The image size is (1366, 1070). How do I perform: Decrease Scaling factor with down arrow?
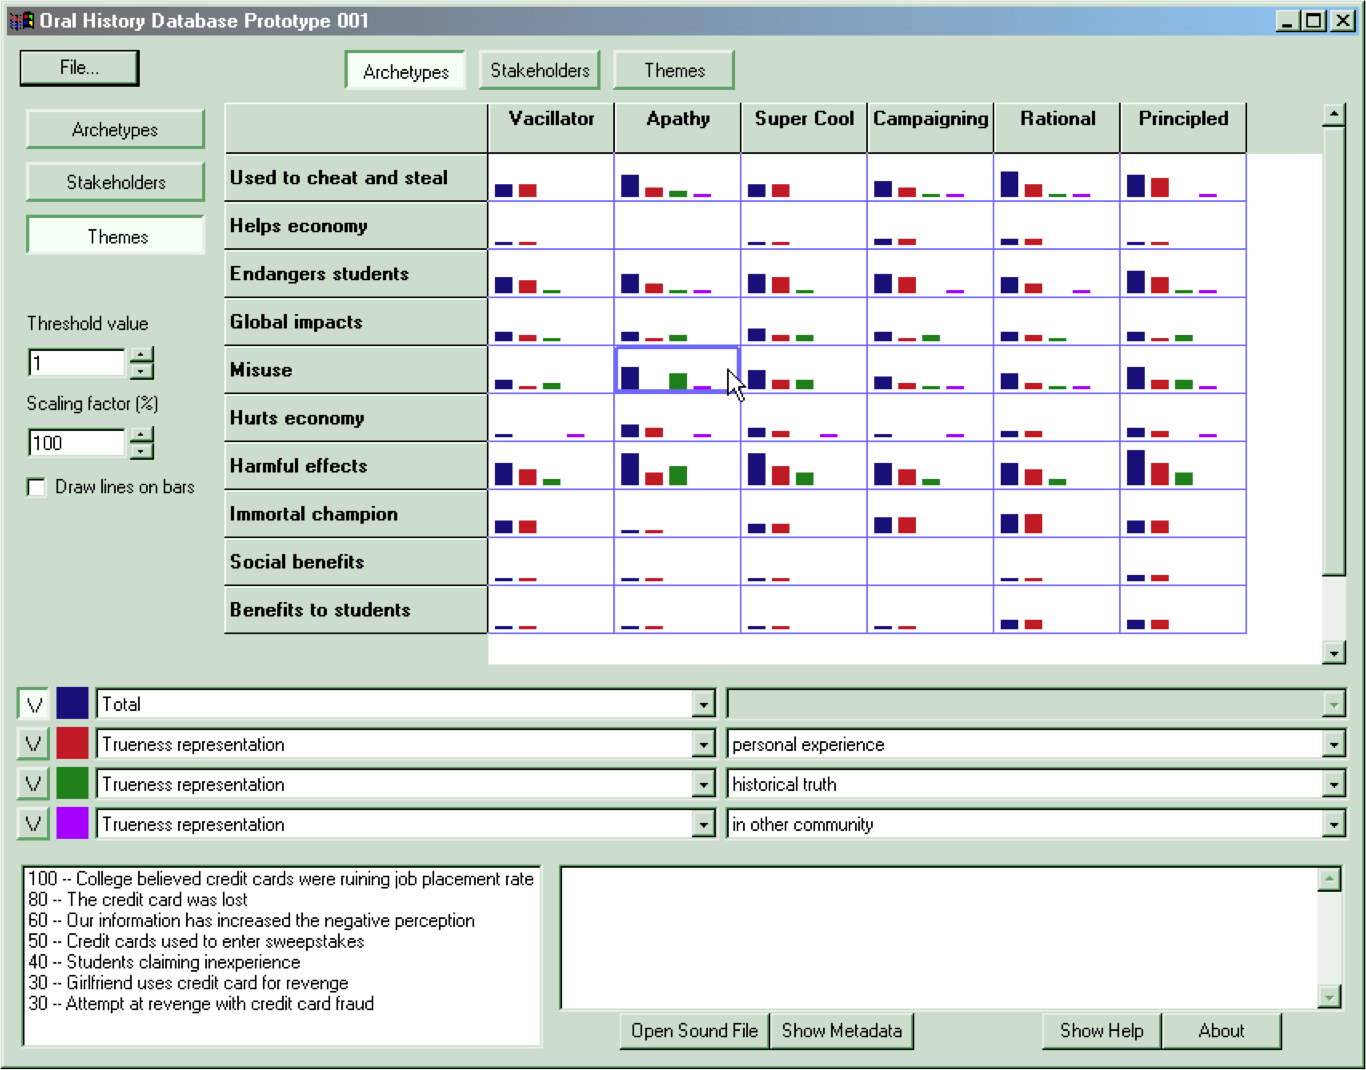pyautogui.click(x=142, y=451)
